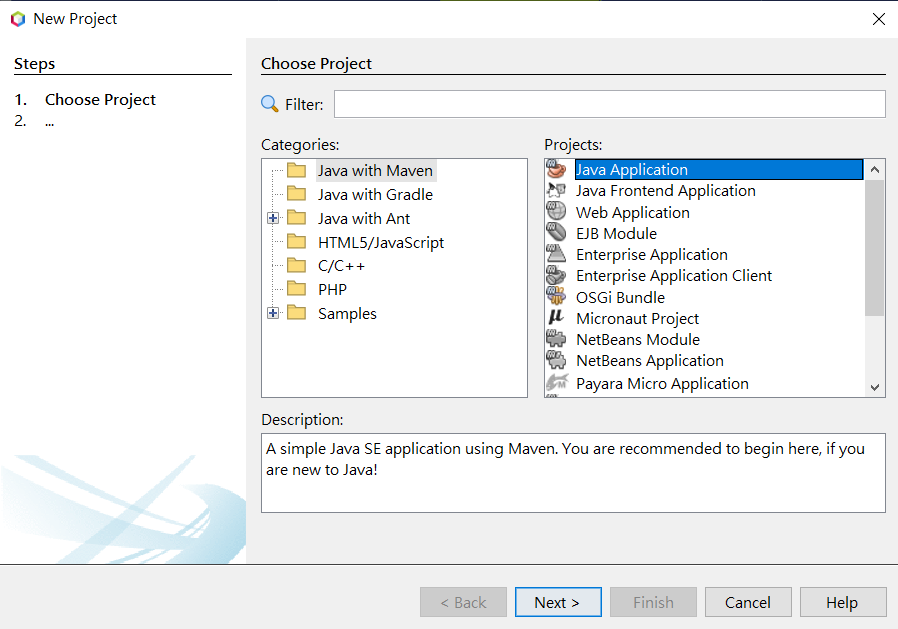Select OSGi Bundle project type

(x=620, y=297)
